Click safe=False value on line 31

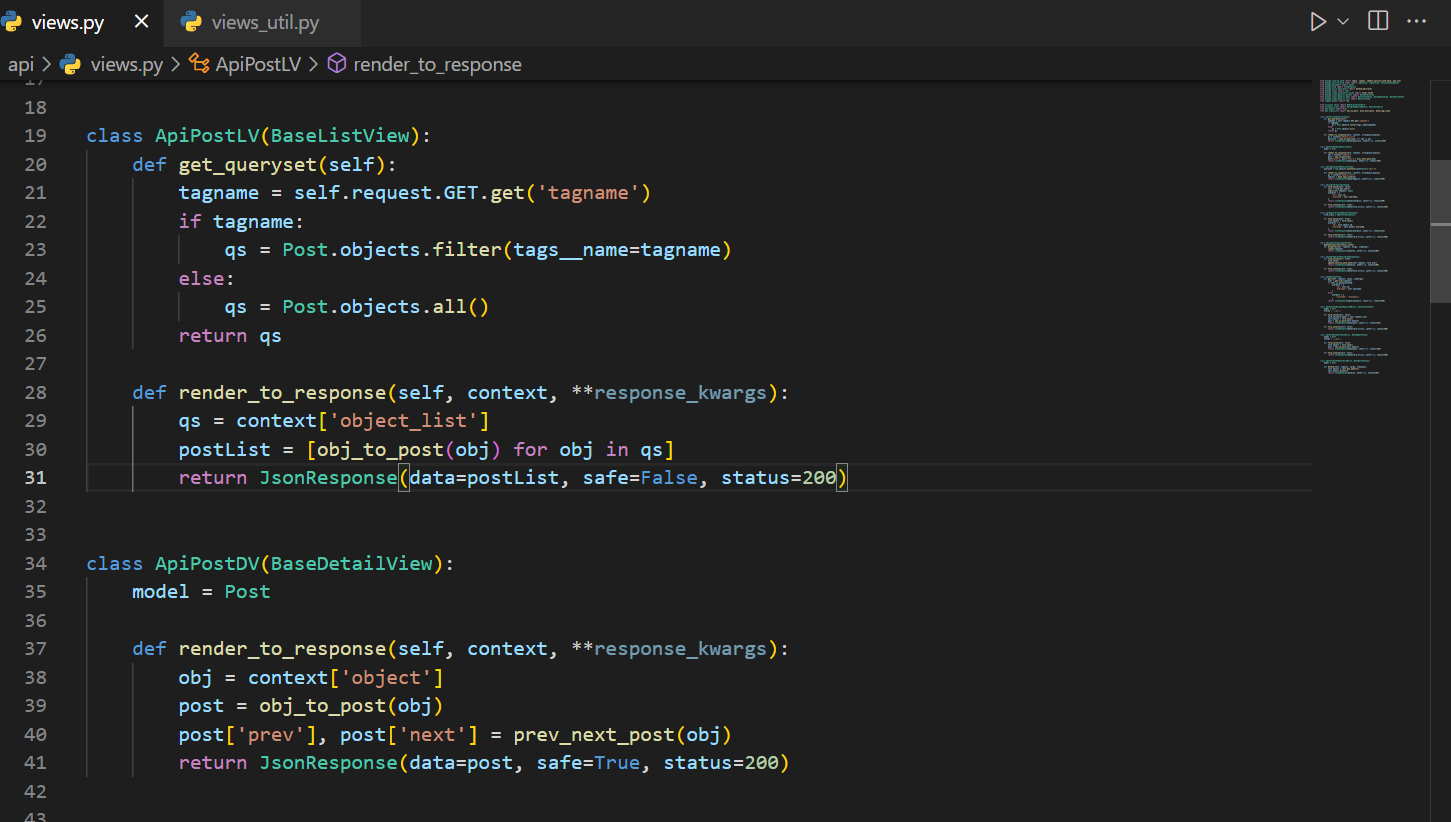669,477
